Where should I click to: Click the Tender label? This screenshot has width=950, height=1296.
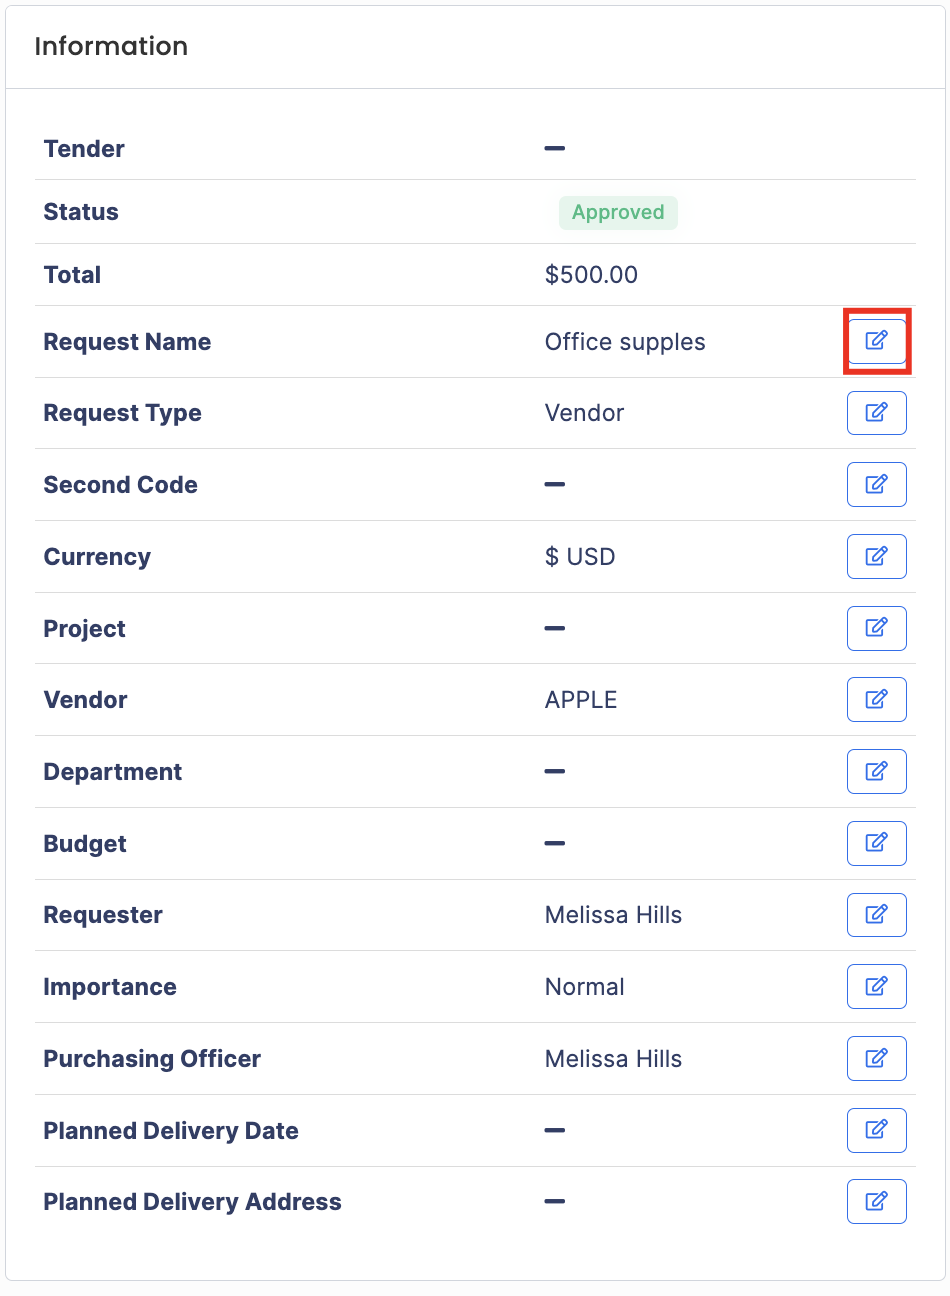coord(84,149)
